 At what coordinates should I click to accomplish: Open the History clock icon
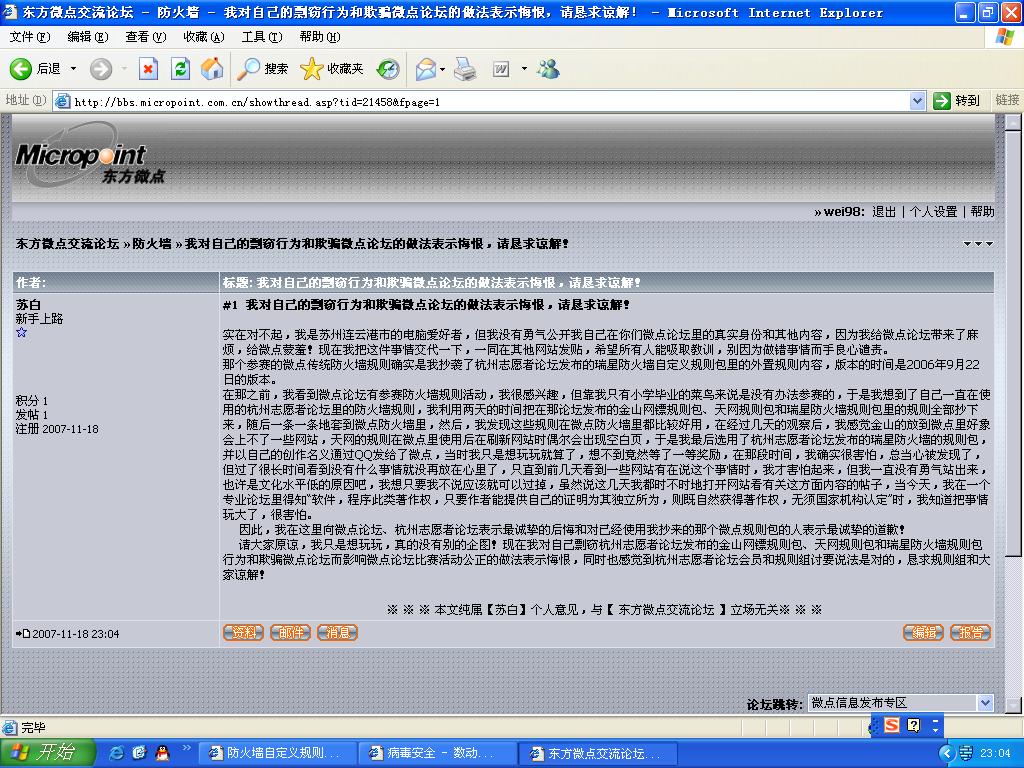(388, 69)
